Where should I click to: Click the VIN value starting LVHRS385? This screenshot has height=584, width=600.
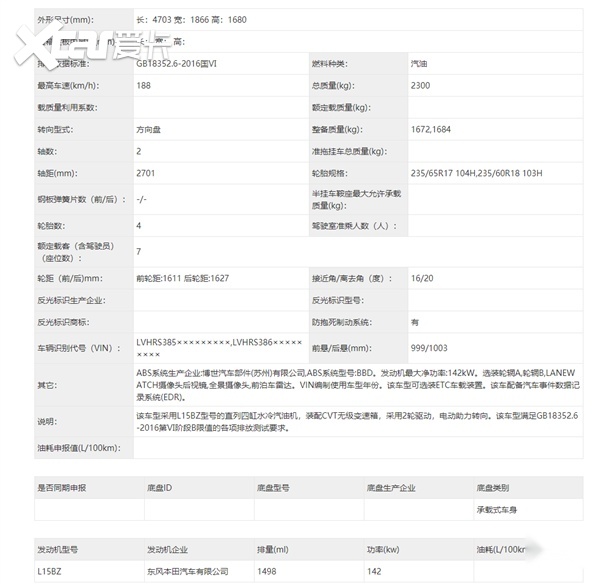coord(219,348)
